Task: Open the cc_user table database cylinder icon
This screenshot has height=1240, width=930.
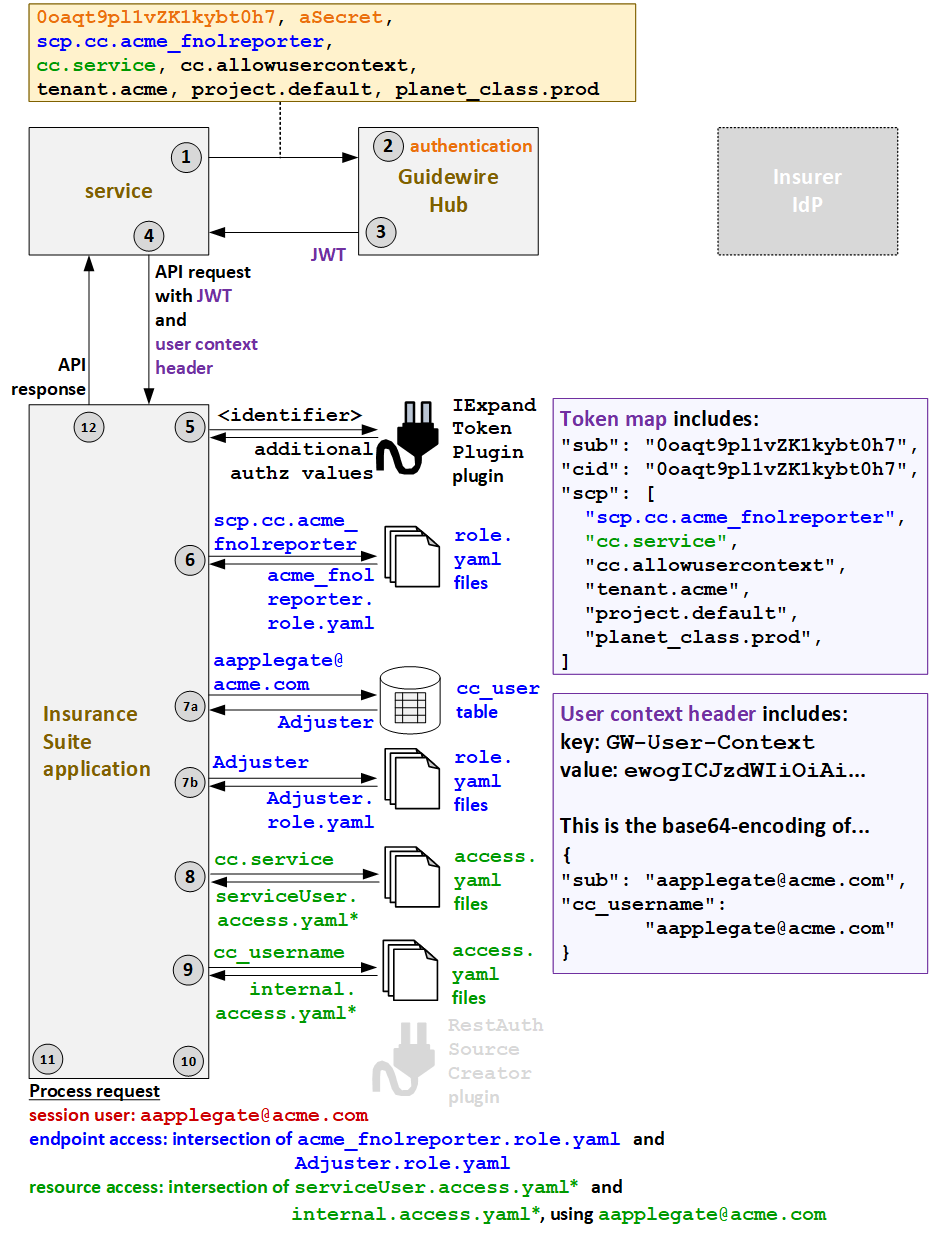Action: tap(410, 698)
